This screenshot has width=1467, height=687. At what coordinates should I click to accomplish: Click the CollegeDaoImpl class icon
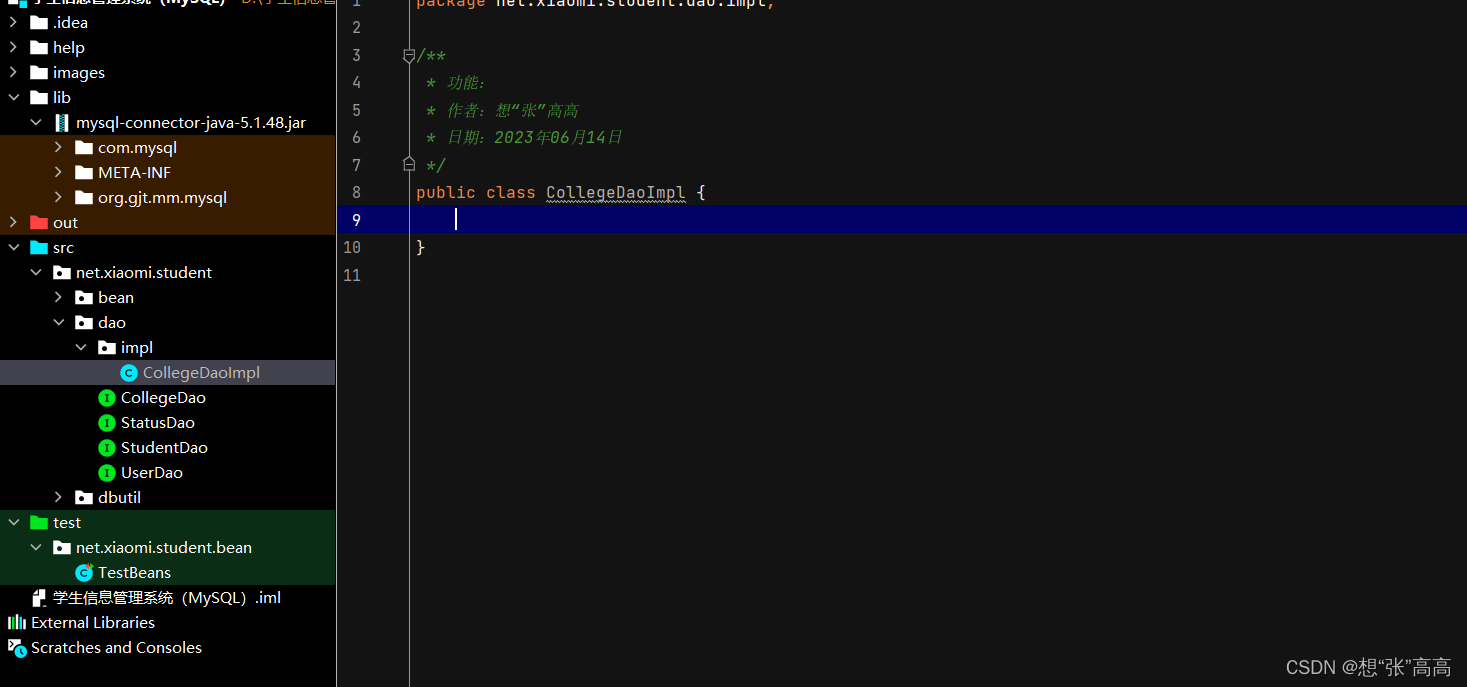(129, 372)
